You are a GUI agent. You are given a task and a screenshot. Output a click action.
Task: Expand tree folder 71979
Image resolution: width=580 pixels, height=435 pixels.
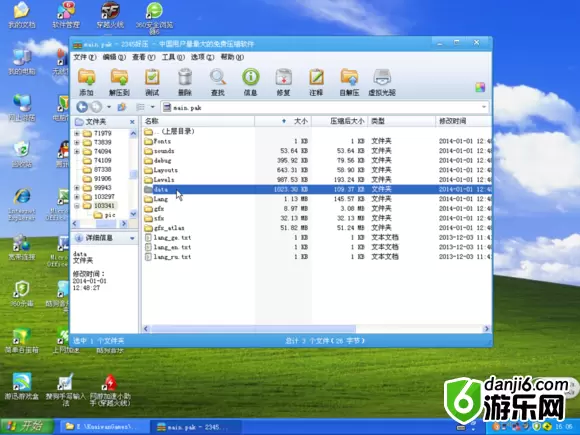point(77,133)
